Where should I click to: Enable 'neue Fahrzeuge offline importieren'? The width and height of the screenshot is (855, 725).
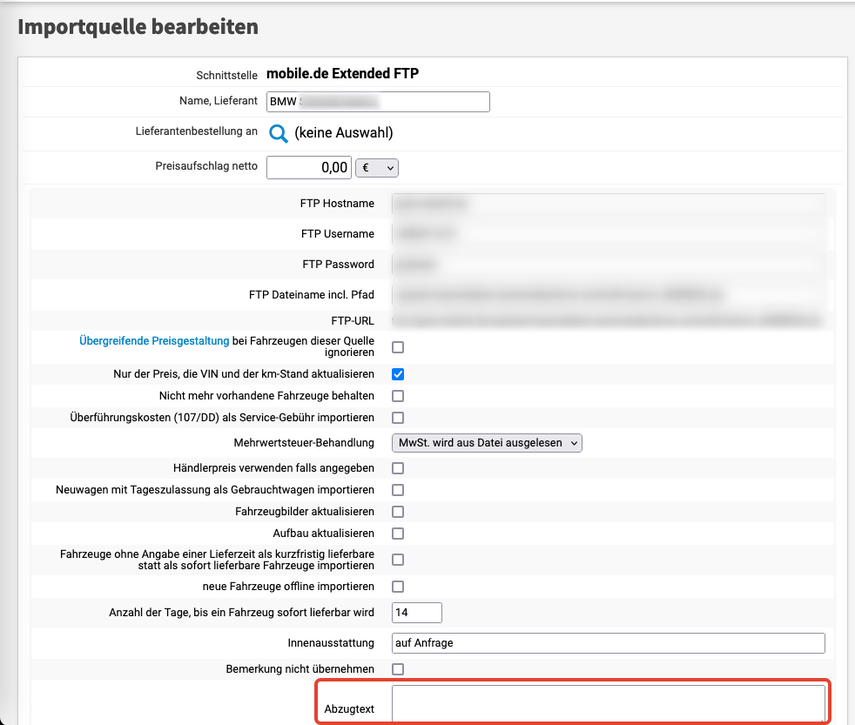[397, 586]
